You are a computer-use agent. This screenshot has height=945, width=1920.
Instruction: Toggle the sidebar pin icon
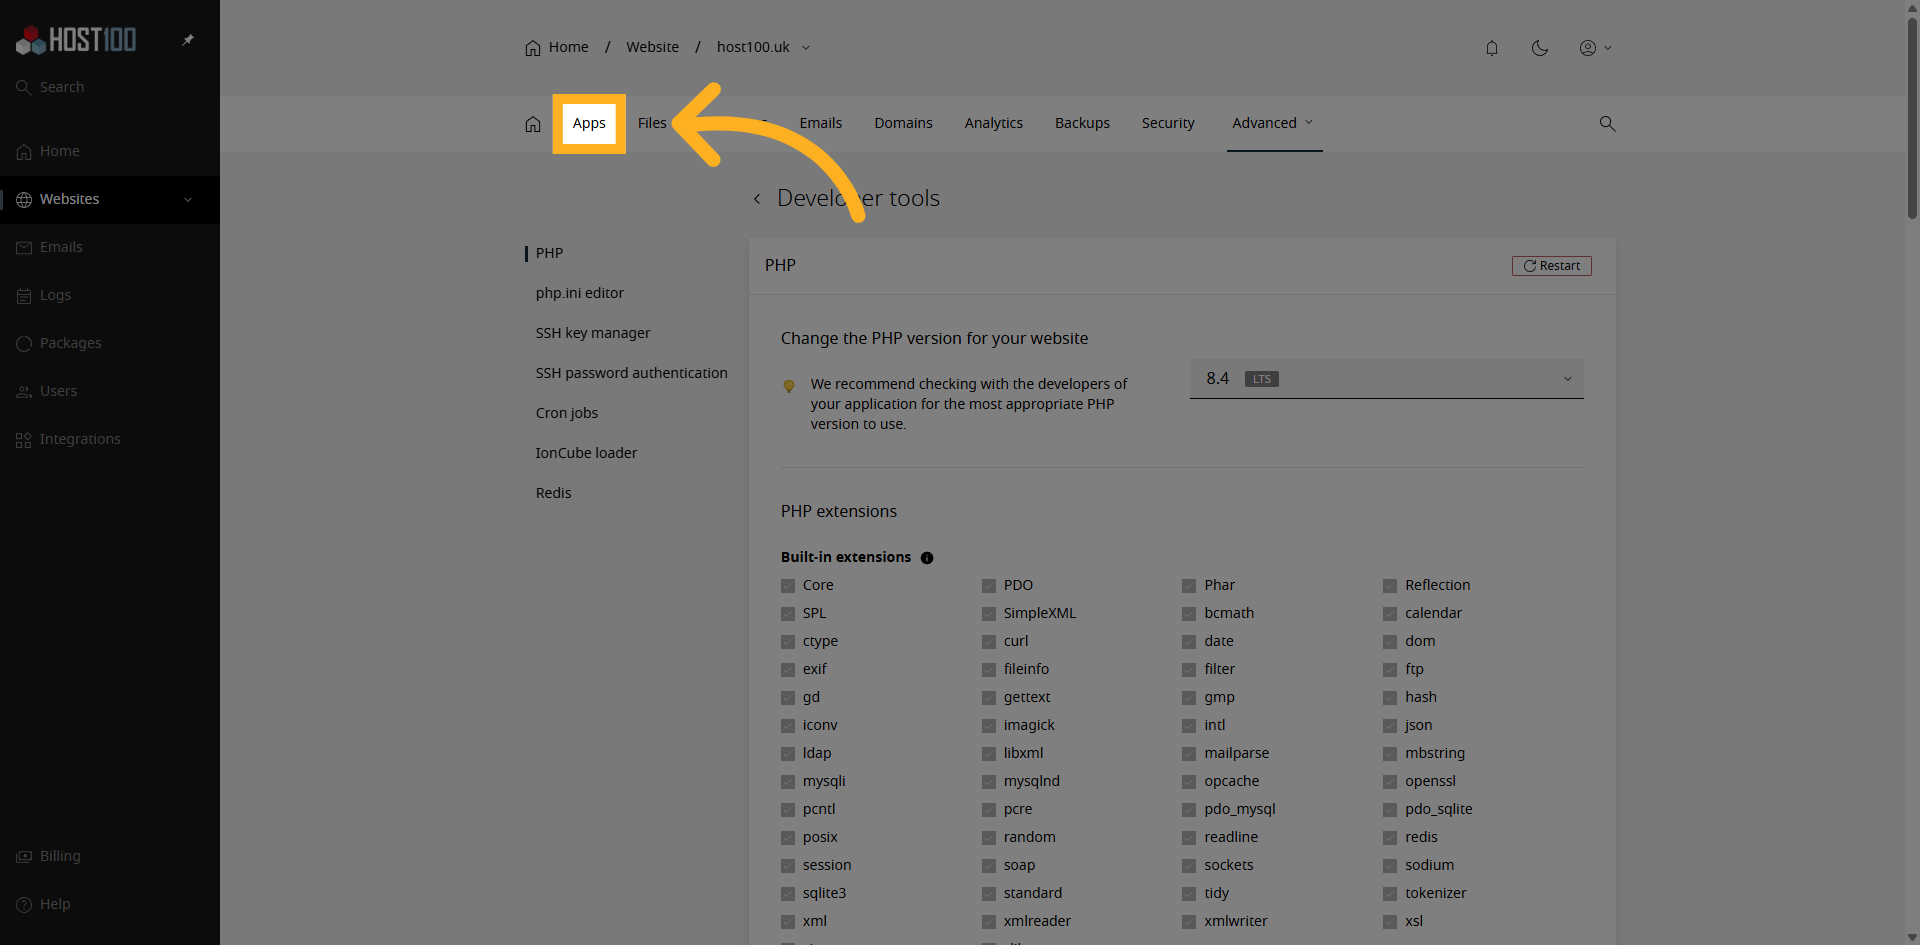coord(188,40)
